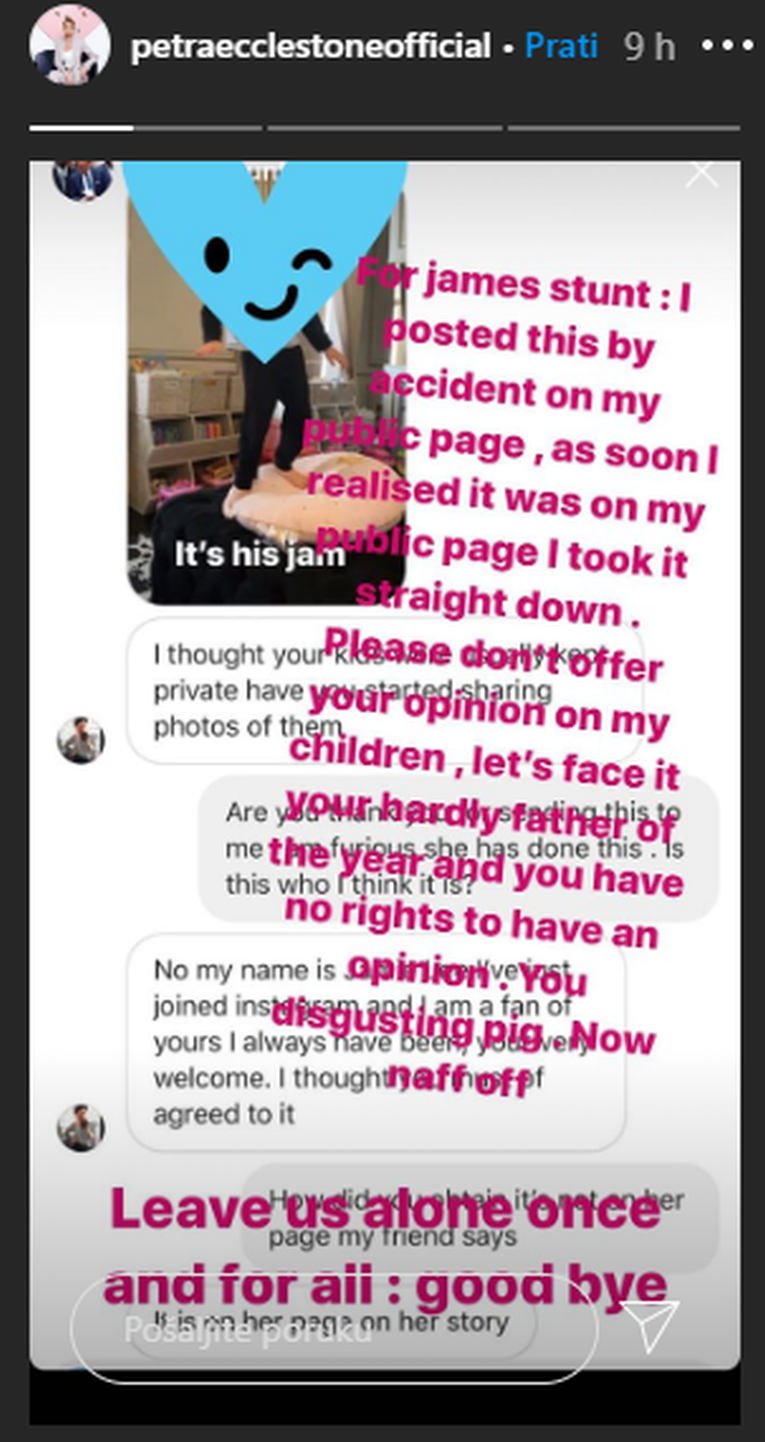Close the embedded message with the X icon

(701, 174)
